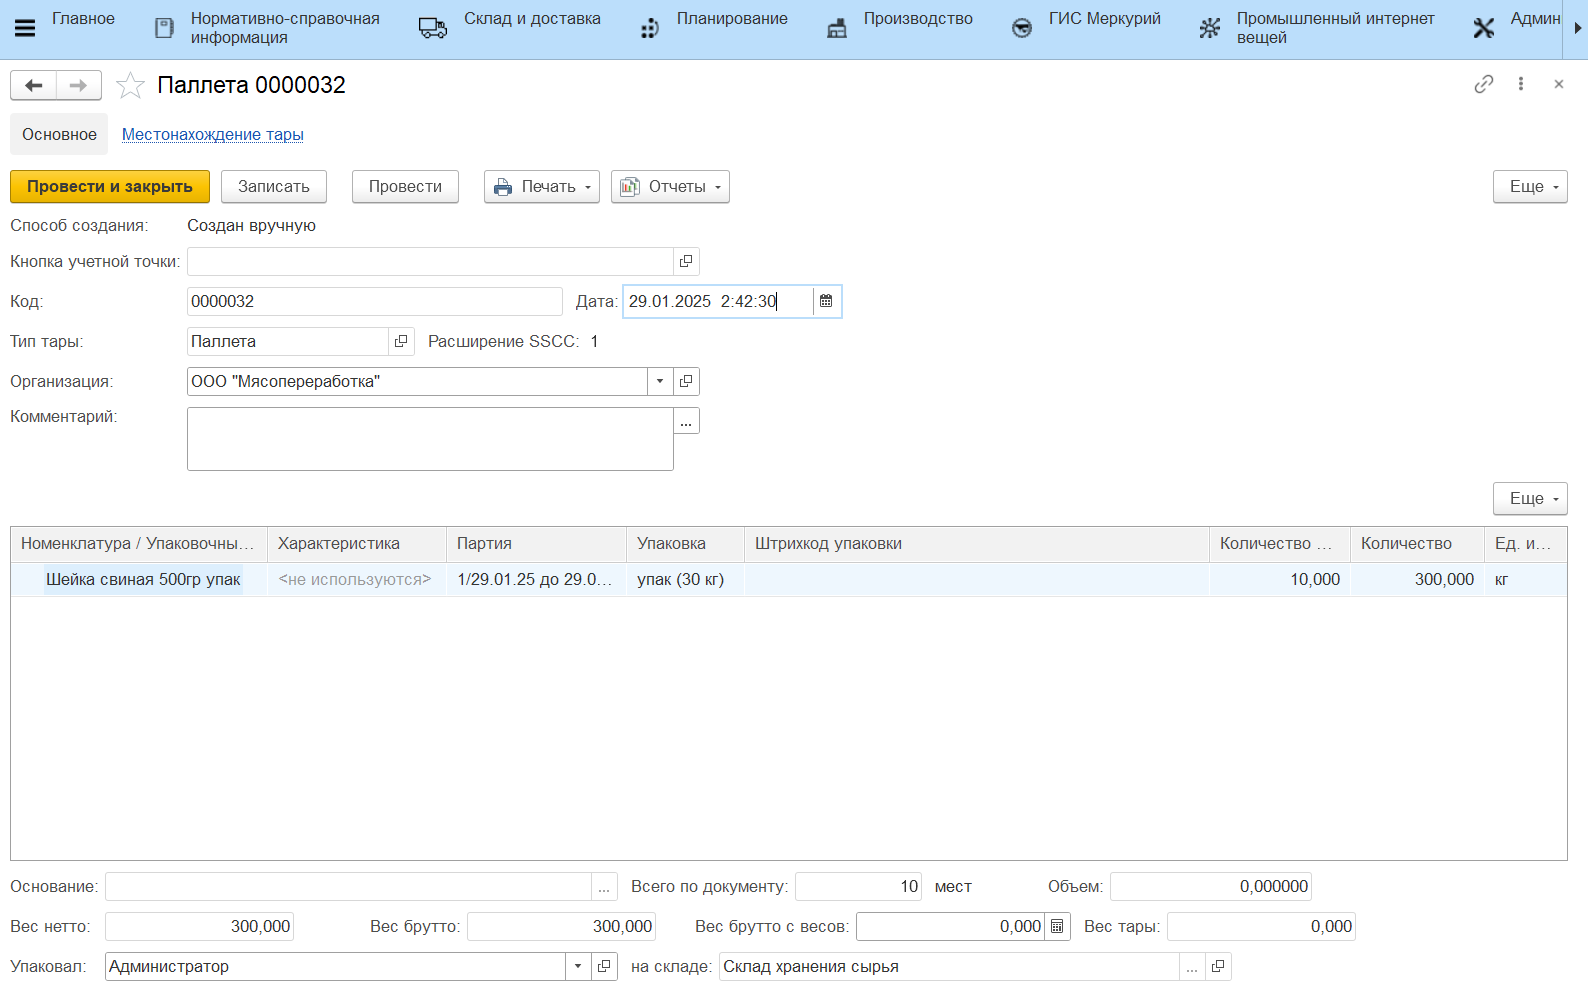1588x993 pixels.
Task: Expand the Печать dropdown menu
Action: [x=542, y=187]
